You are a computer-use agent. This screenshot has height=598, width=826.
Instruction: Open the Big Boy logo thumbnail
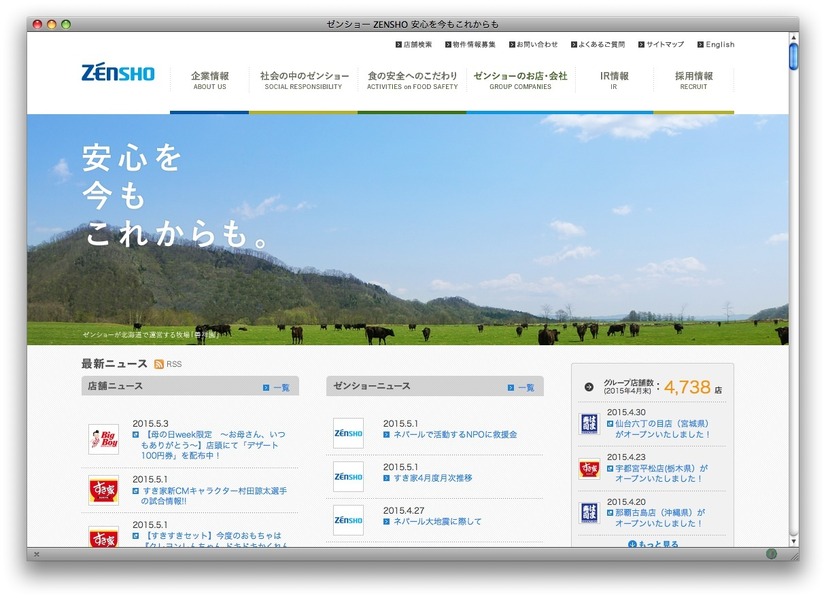103,439
